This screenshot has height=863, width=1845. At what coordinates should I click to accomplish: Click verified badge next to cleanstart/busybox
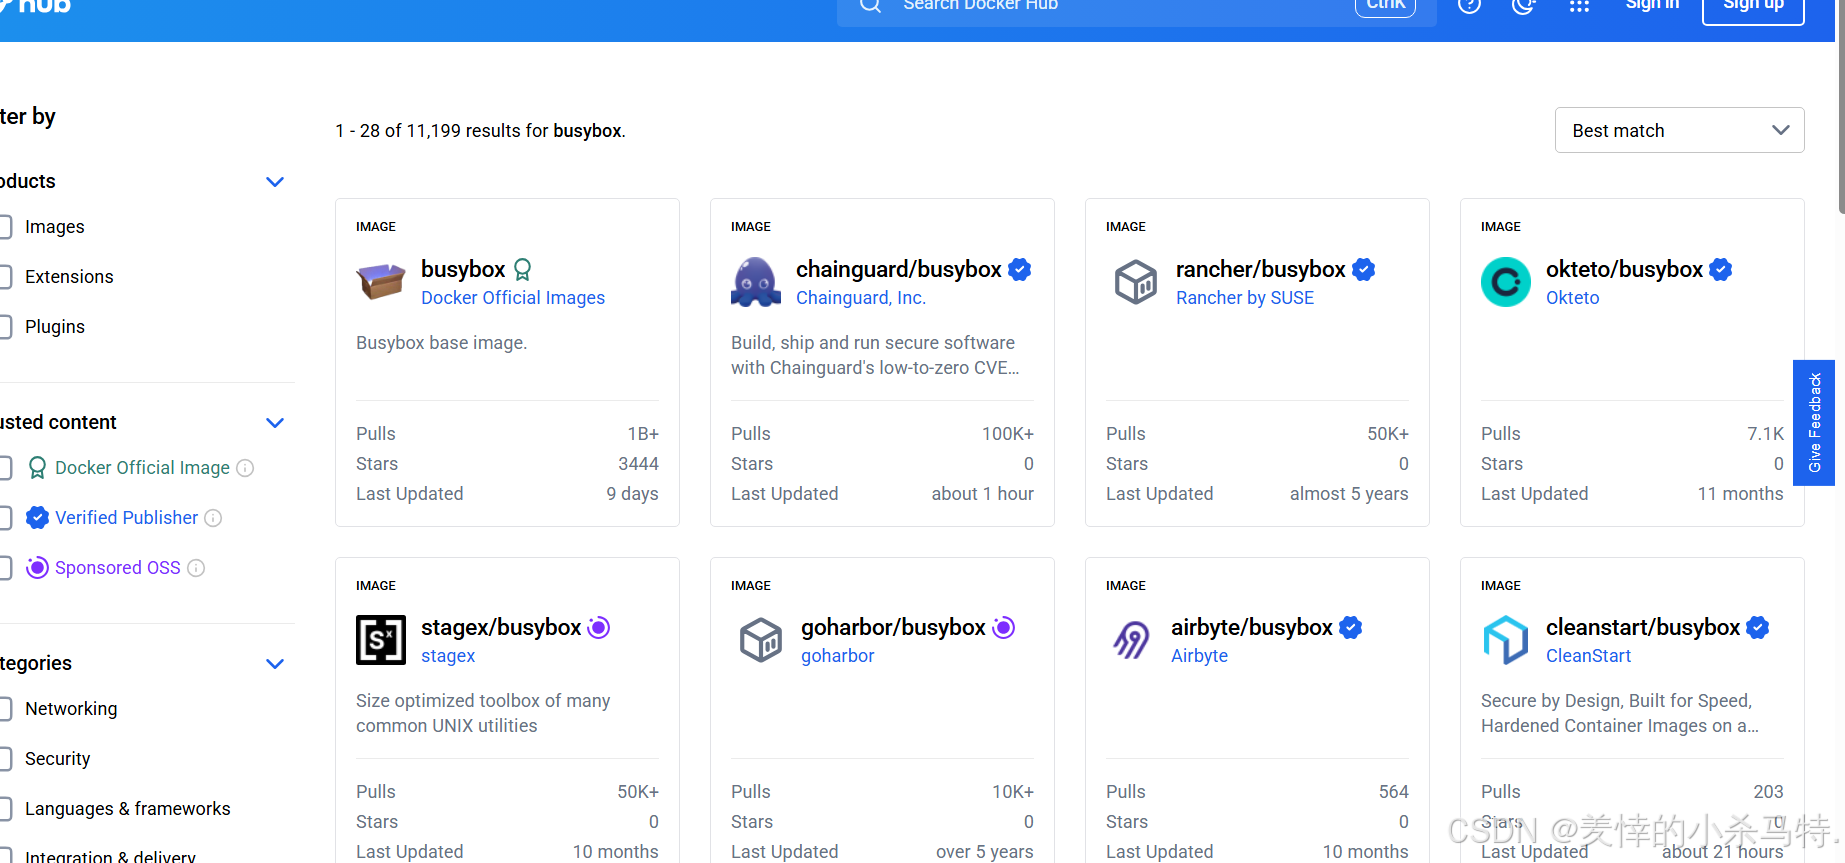point(1758,627)
